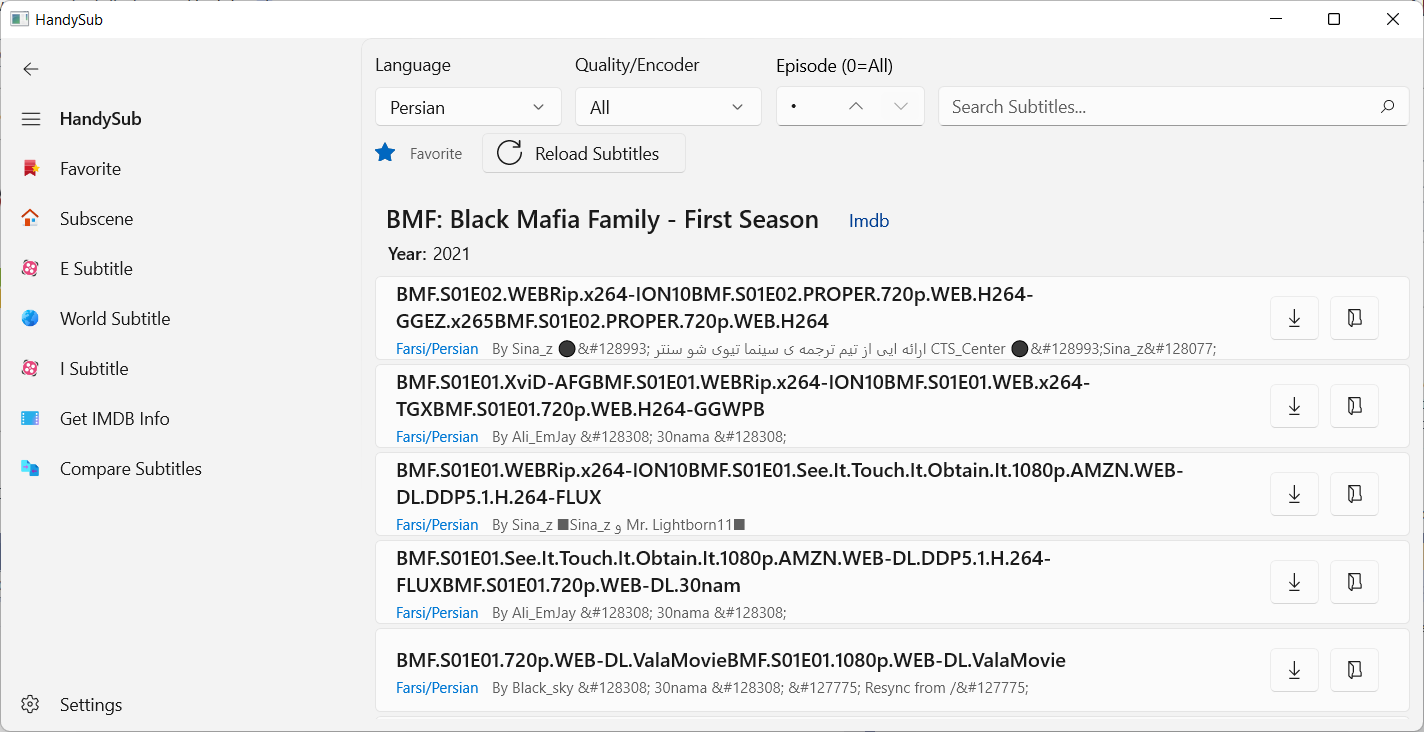Open subtitle page for See.It.Touch.It 30nam entry
This screenshot has height=732, width=1424.
[x=1355, y=581]
